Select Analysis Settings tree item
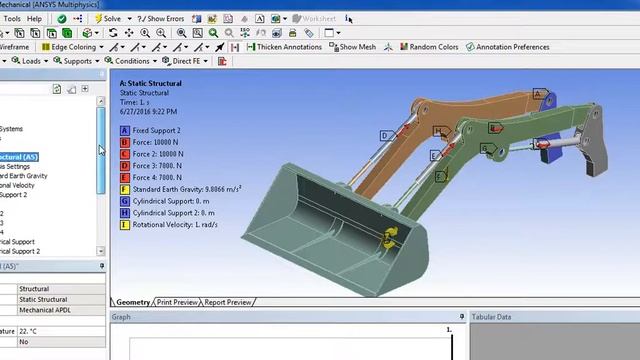 [x=15, y=167]
